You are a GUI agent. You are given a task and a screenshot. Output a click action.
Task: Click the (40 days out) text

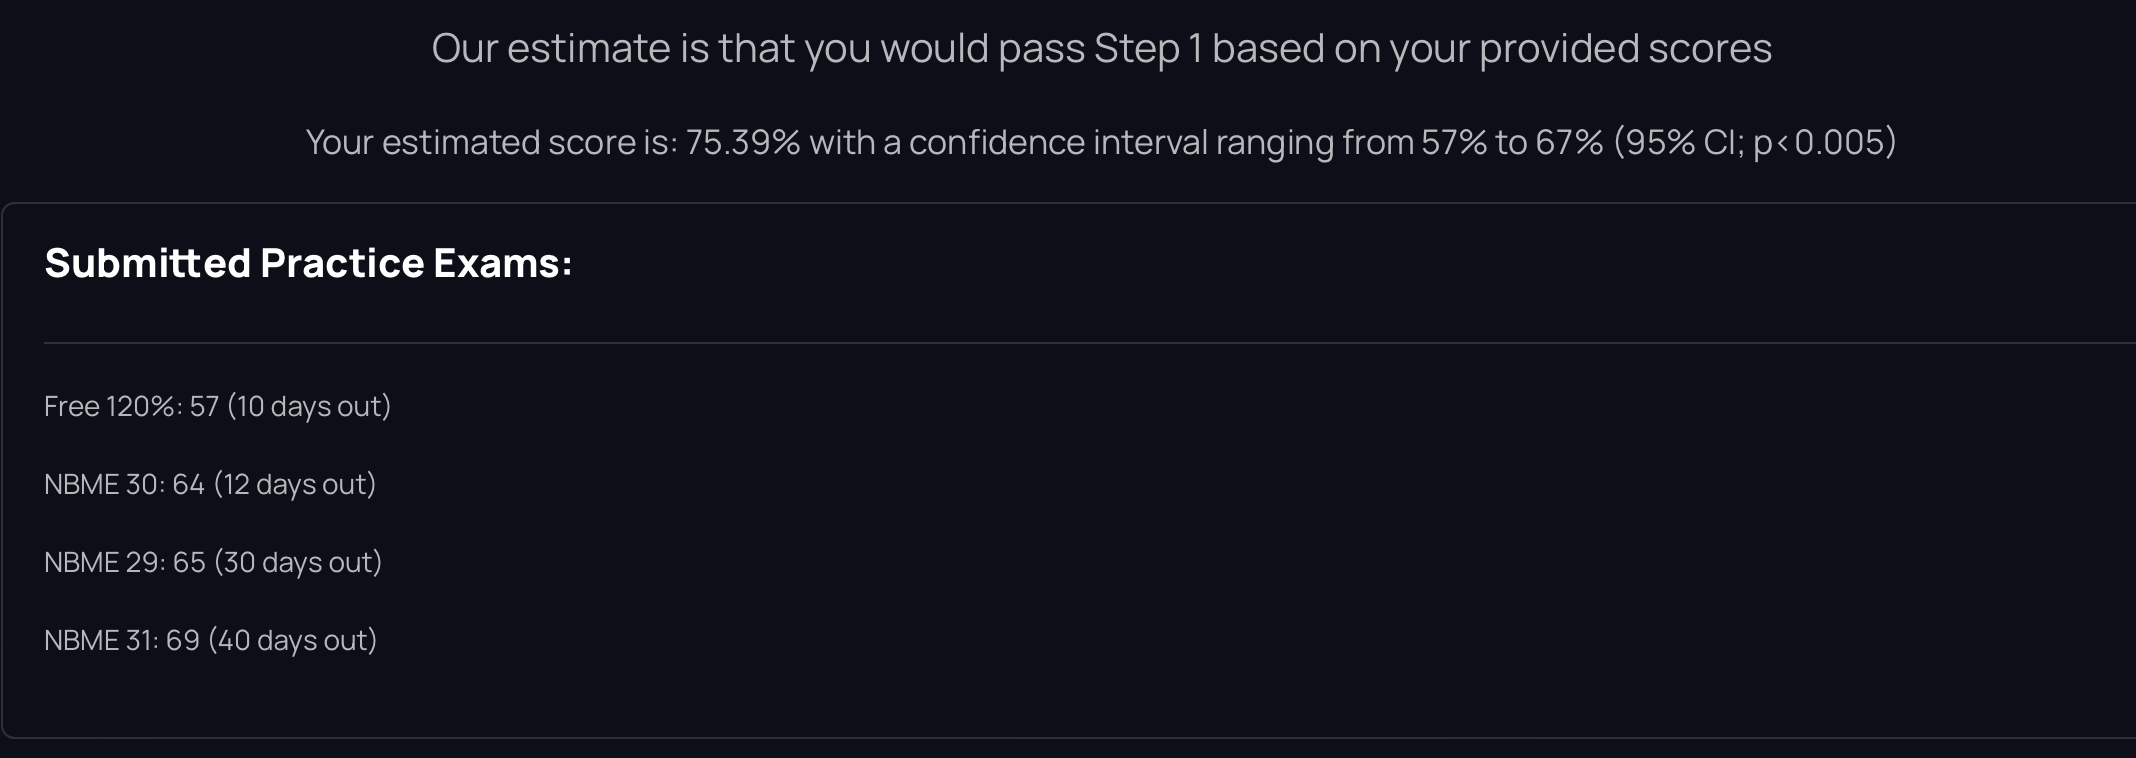coord(293,640)
